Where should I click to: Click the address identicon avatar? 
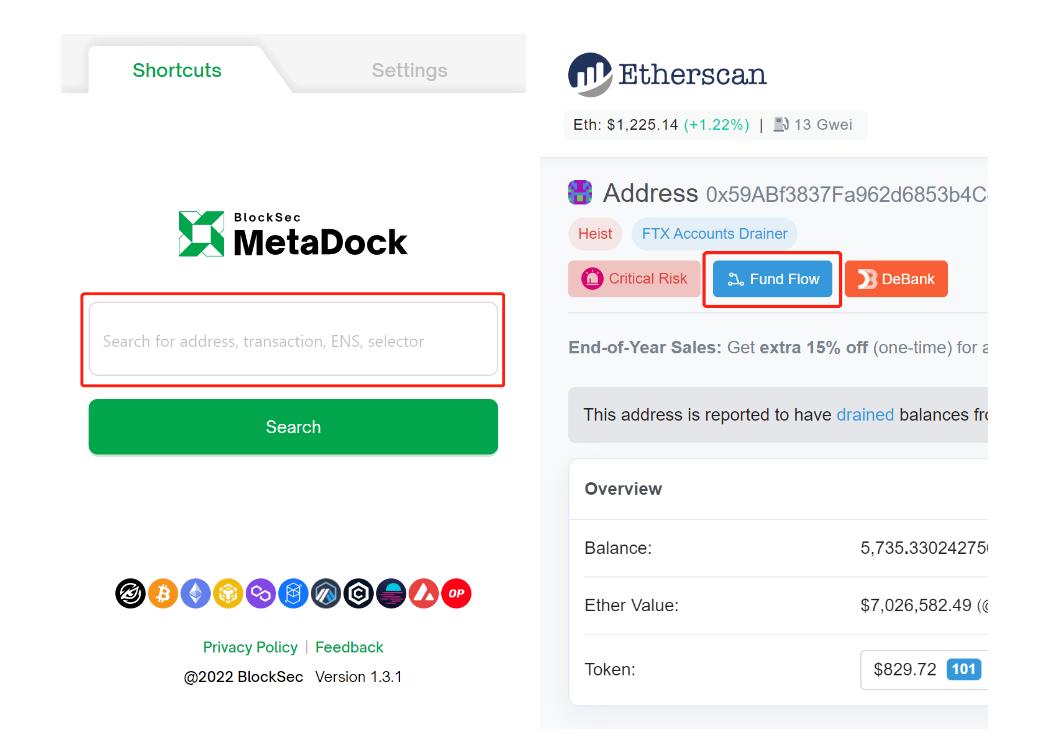tap(580, 192)
